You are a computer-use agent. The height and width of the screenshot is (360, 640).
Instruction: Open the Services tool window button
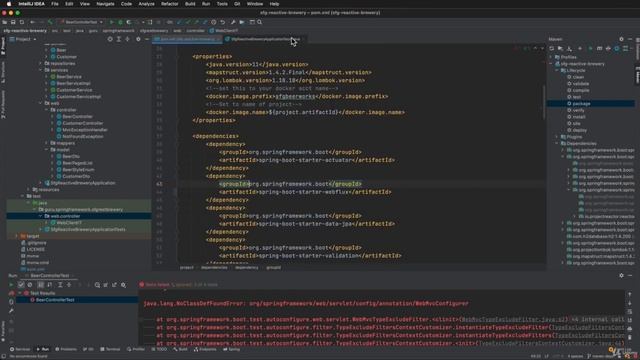pos(20,349)
